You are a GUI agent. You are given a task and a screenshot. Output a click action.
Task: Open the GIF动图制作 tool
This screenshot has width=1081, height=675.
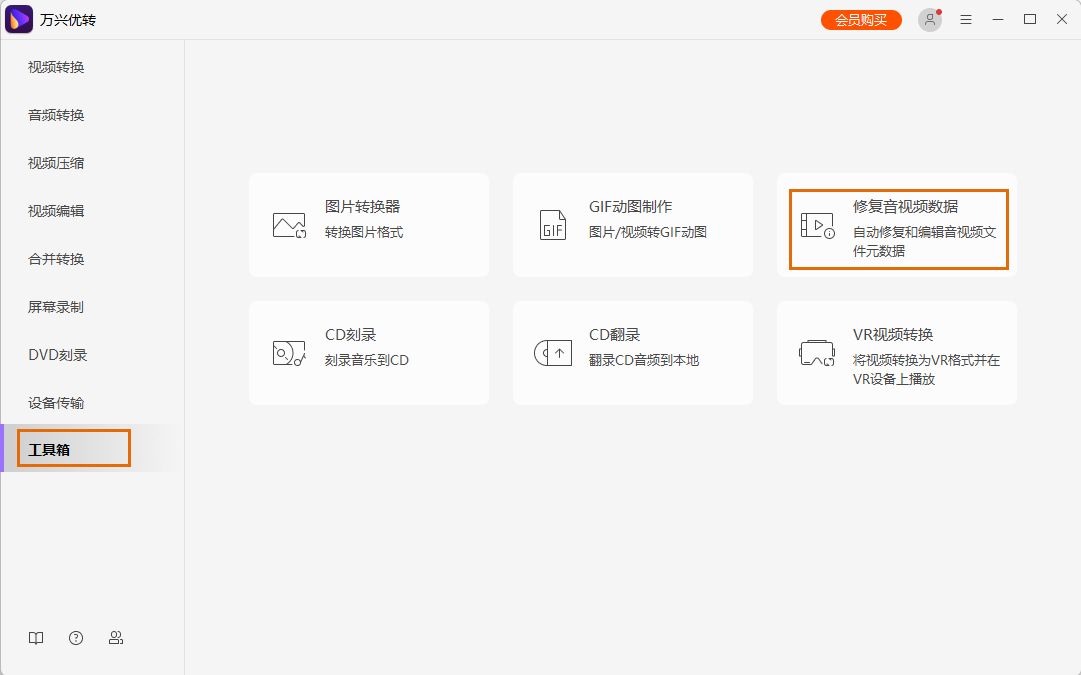pos(632,223)
